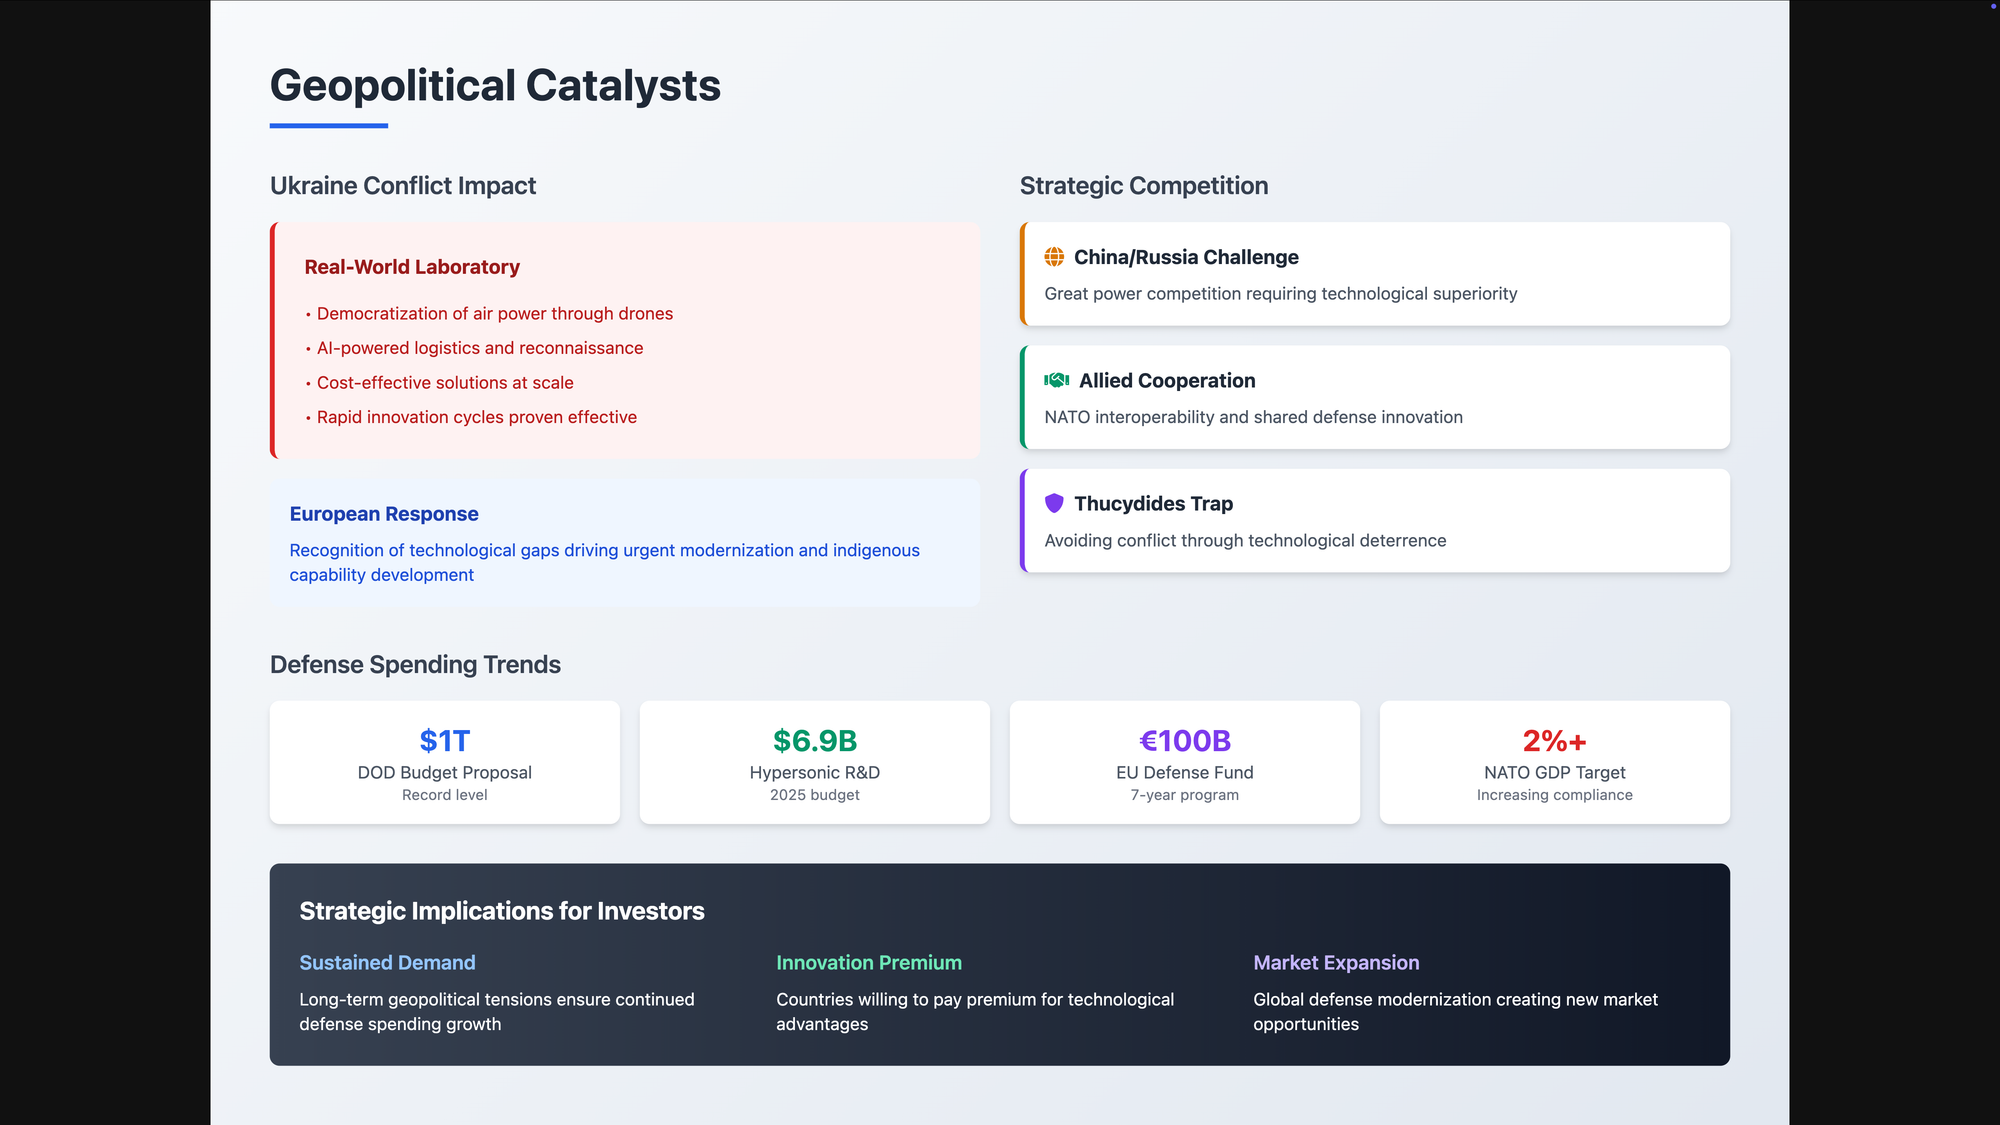Click the Innovation Premium heading
The image size is (2000, 1125).
pos(868,963)
